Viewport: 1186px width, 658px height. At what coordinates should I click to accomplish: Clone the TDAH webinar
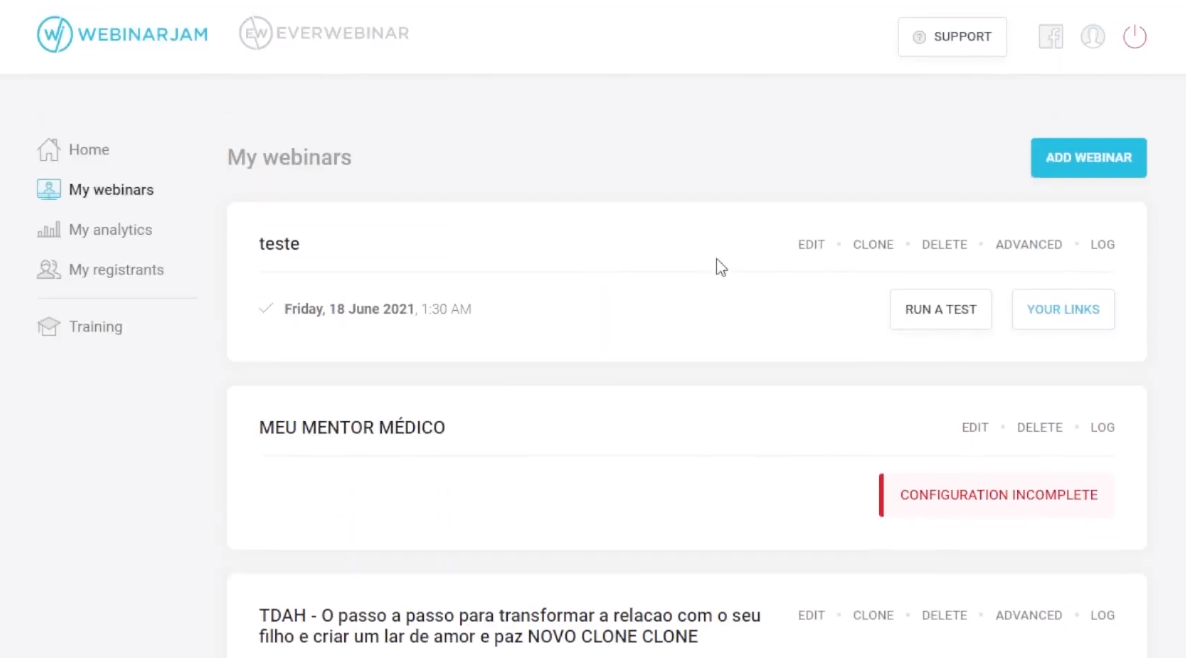click(x=873, y=615)
